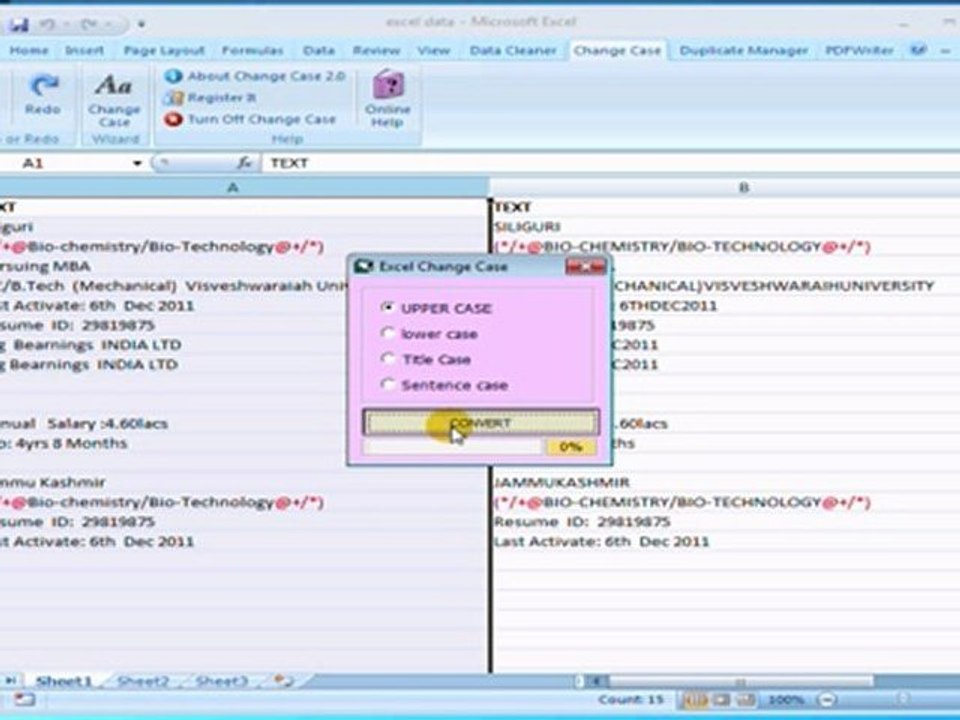Image resolution: width=960 pixels, height=720 pixels.
Task: Click the macro record icon in status bar
Action: (x=24, y=699)
